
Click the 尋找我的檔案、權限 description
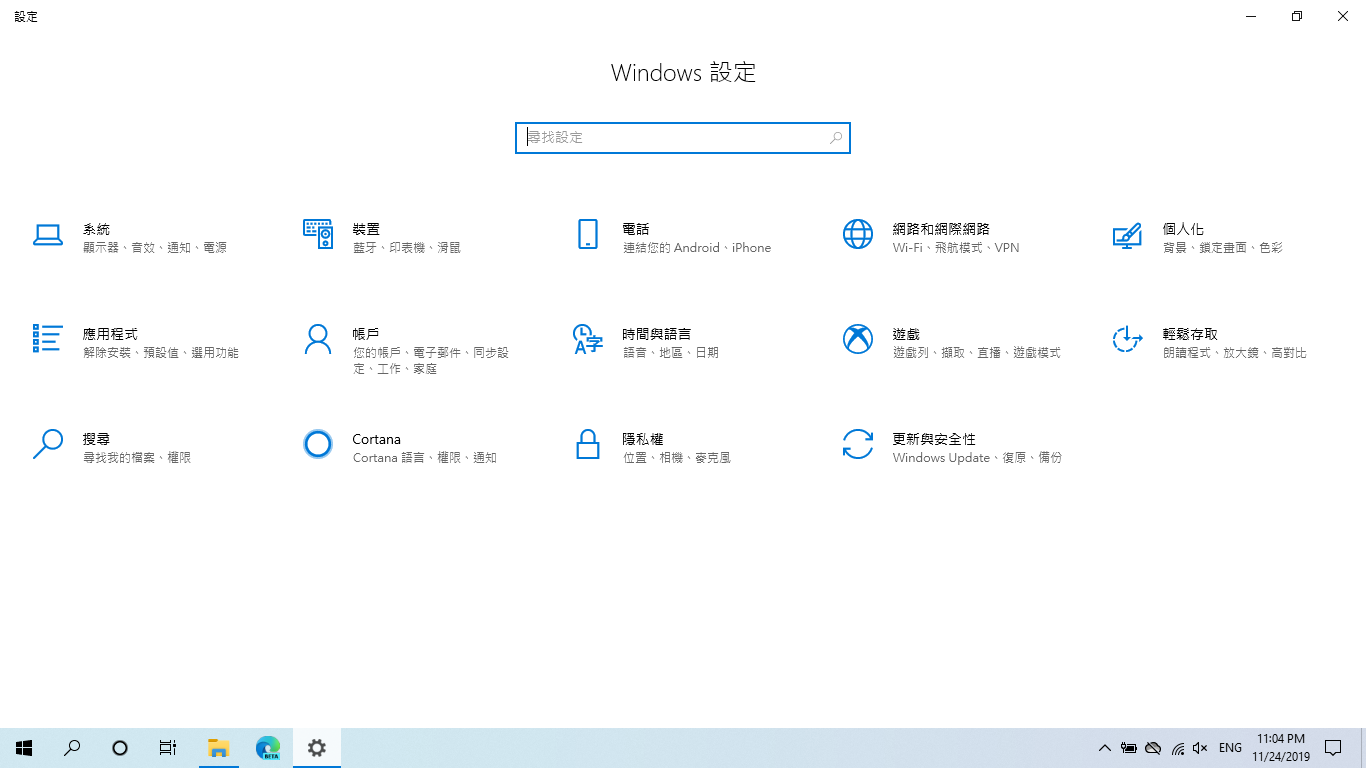(x=137, y=458)
